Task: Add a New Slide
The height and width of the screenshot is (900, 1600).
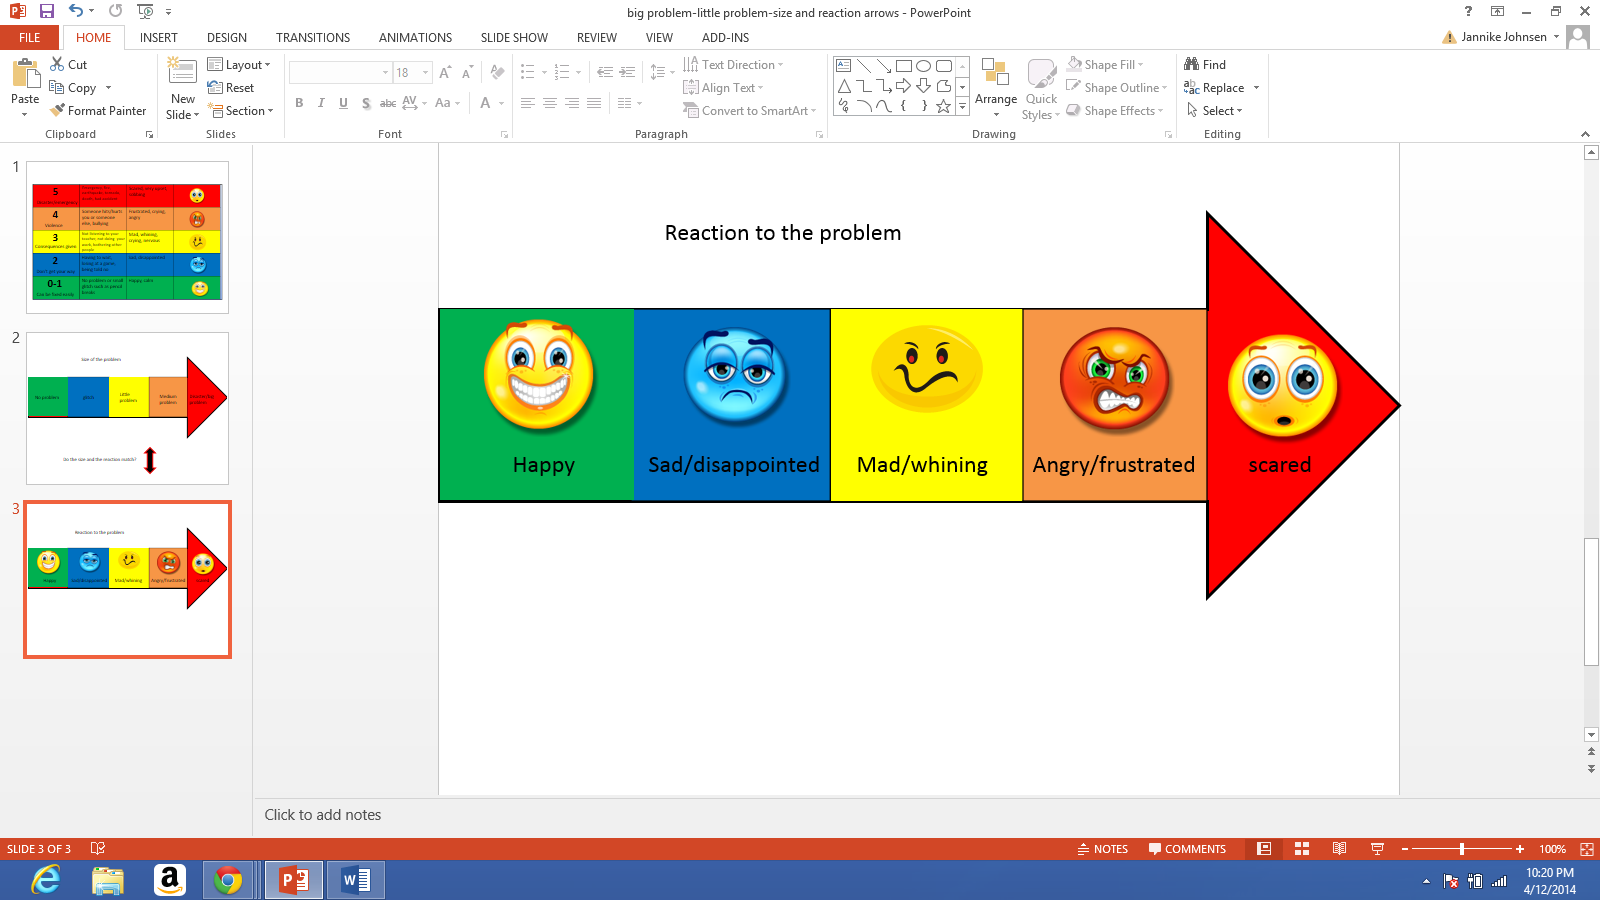Action: point(183,88)
